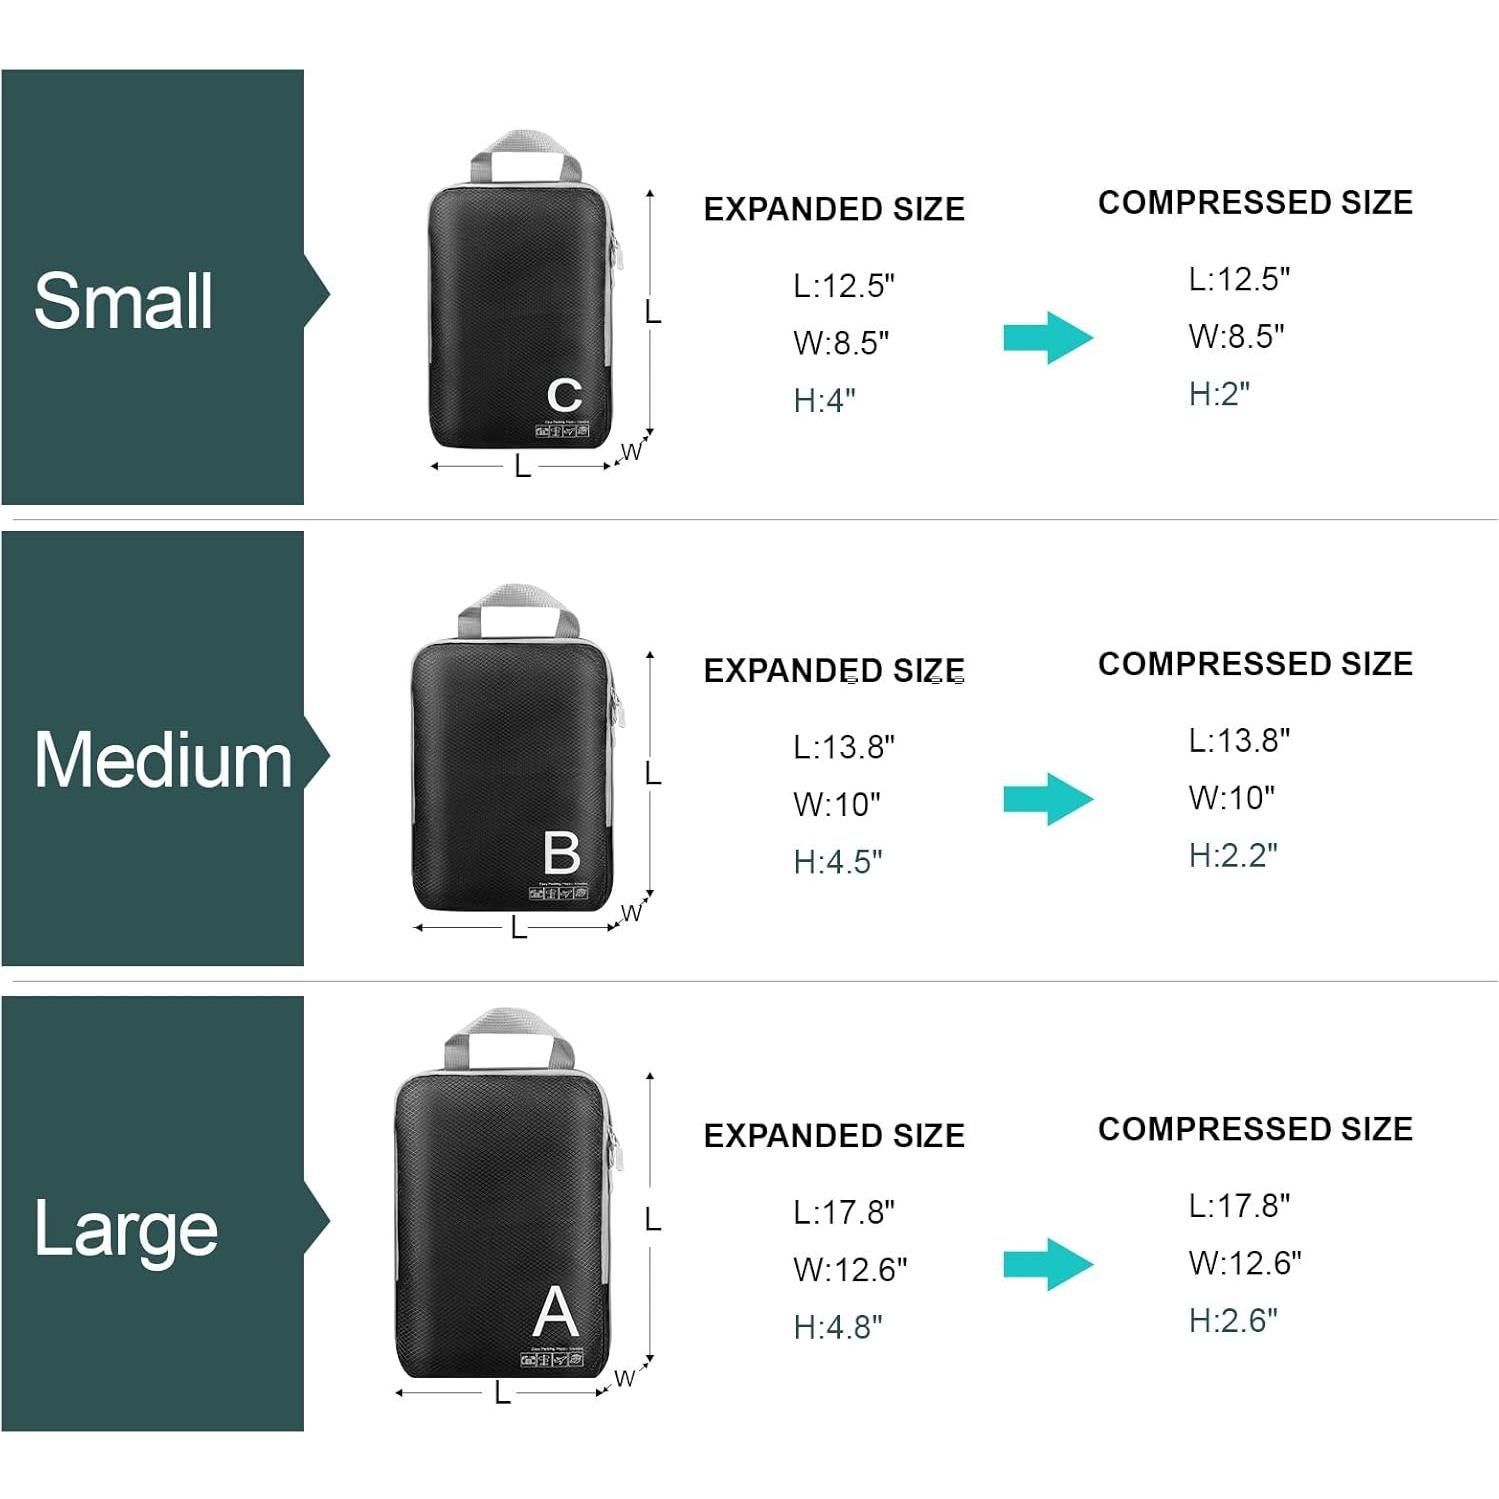Click the Small row's EXPANDED SIZE heading
The width and height of the screenshot is (1499, 1499).
pos(834,209)
